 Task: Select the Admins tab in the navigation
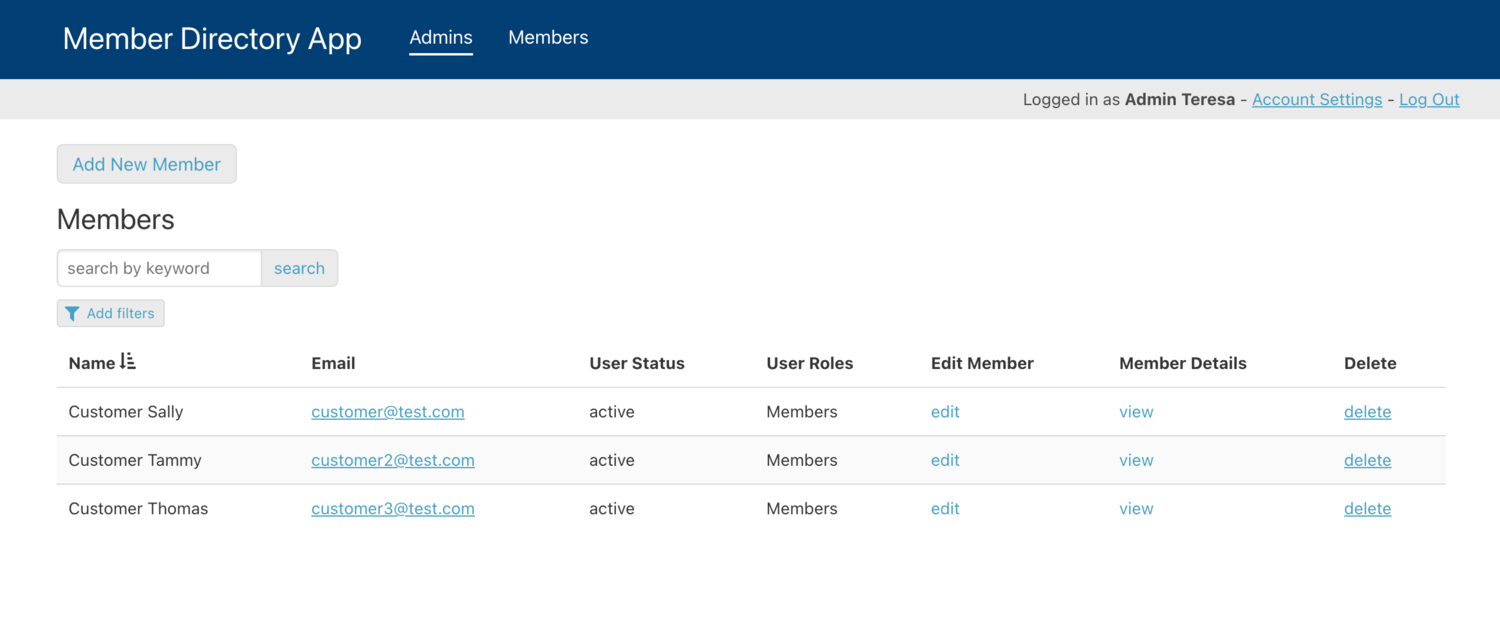pyautogui.click(x=440, y=38)
